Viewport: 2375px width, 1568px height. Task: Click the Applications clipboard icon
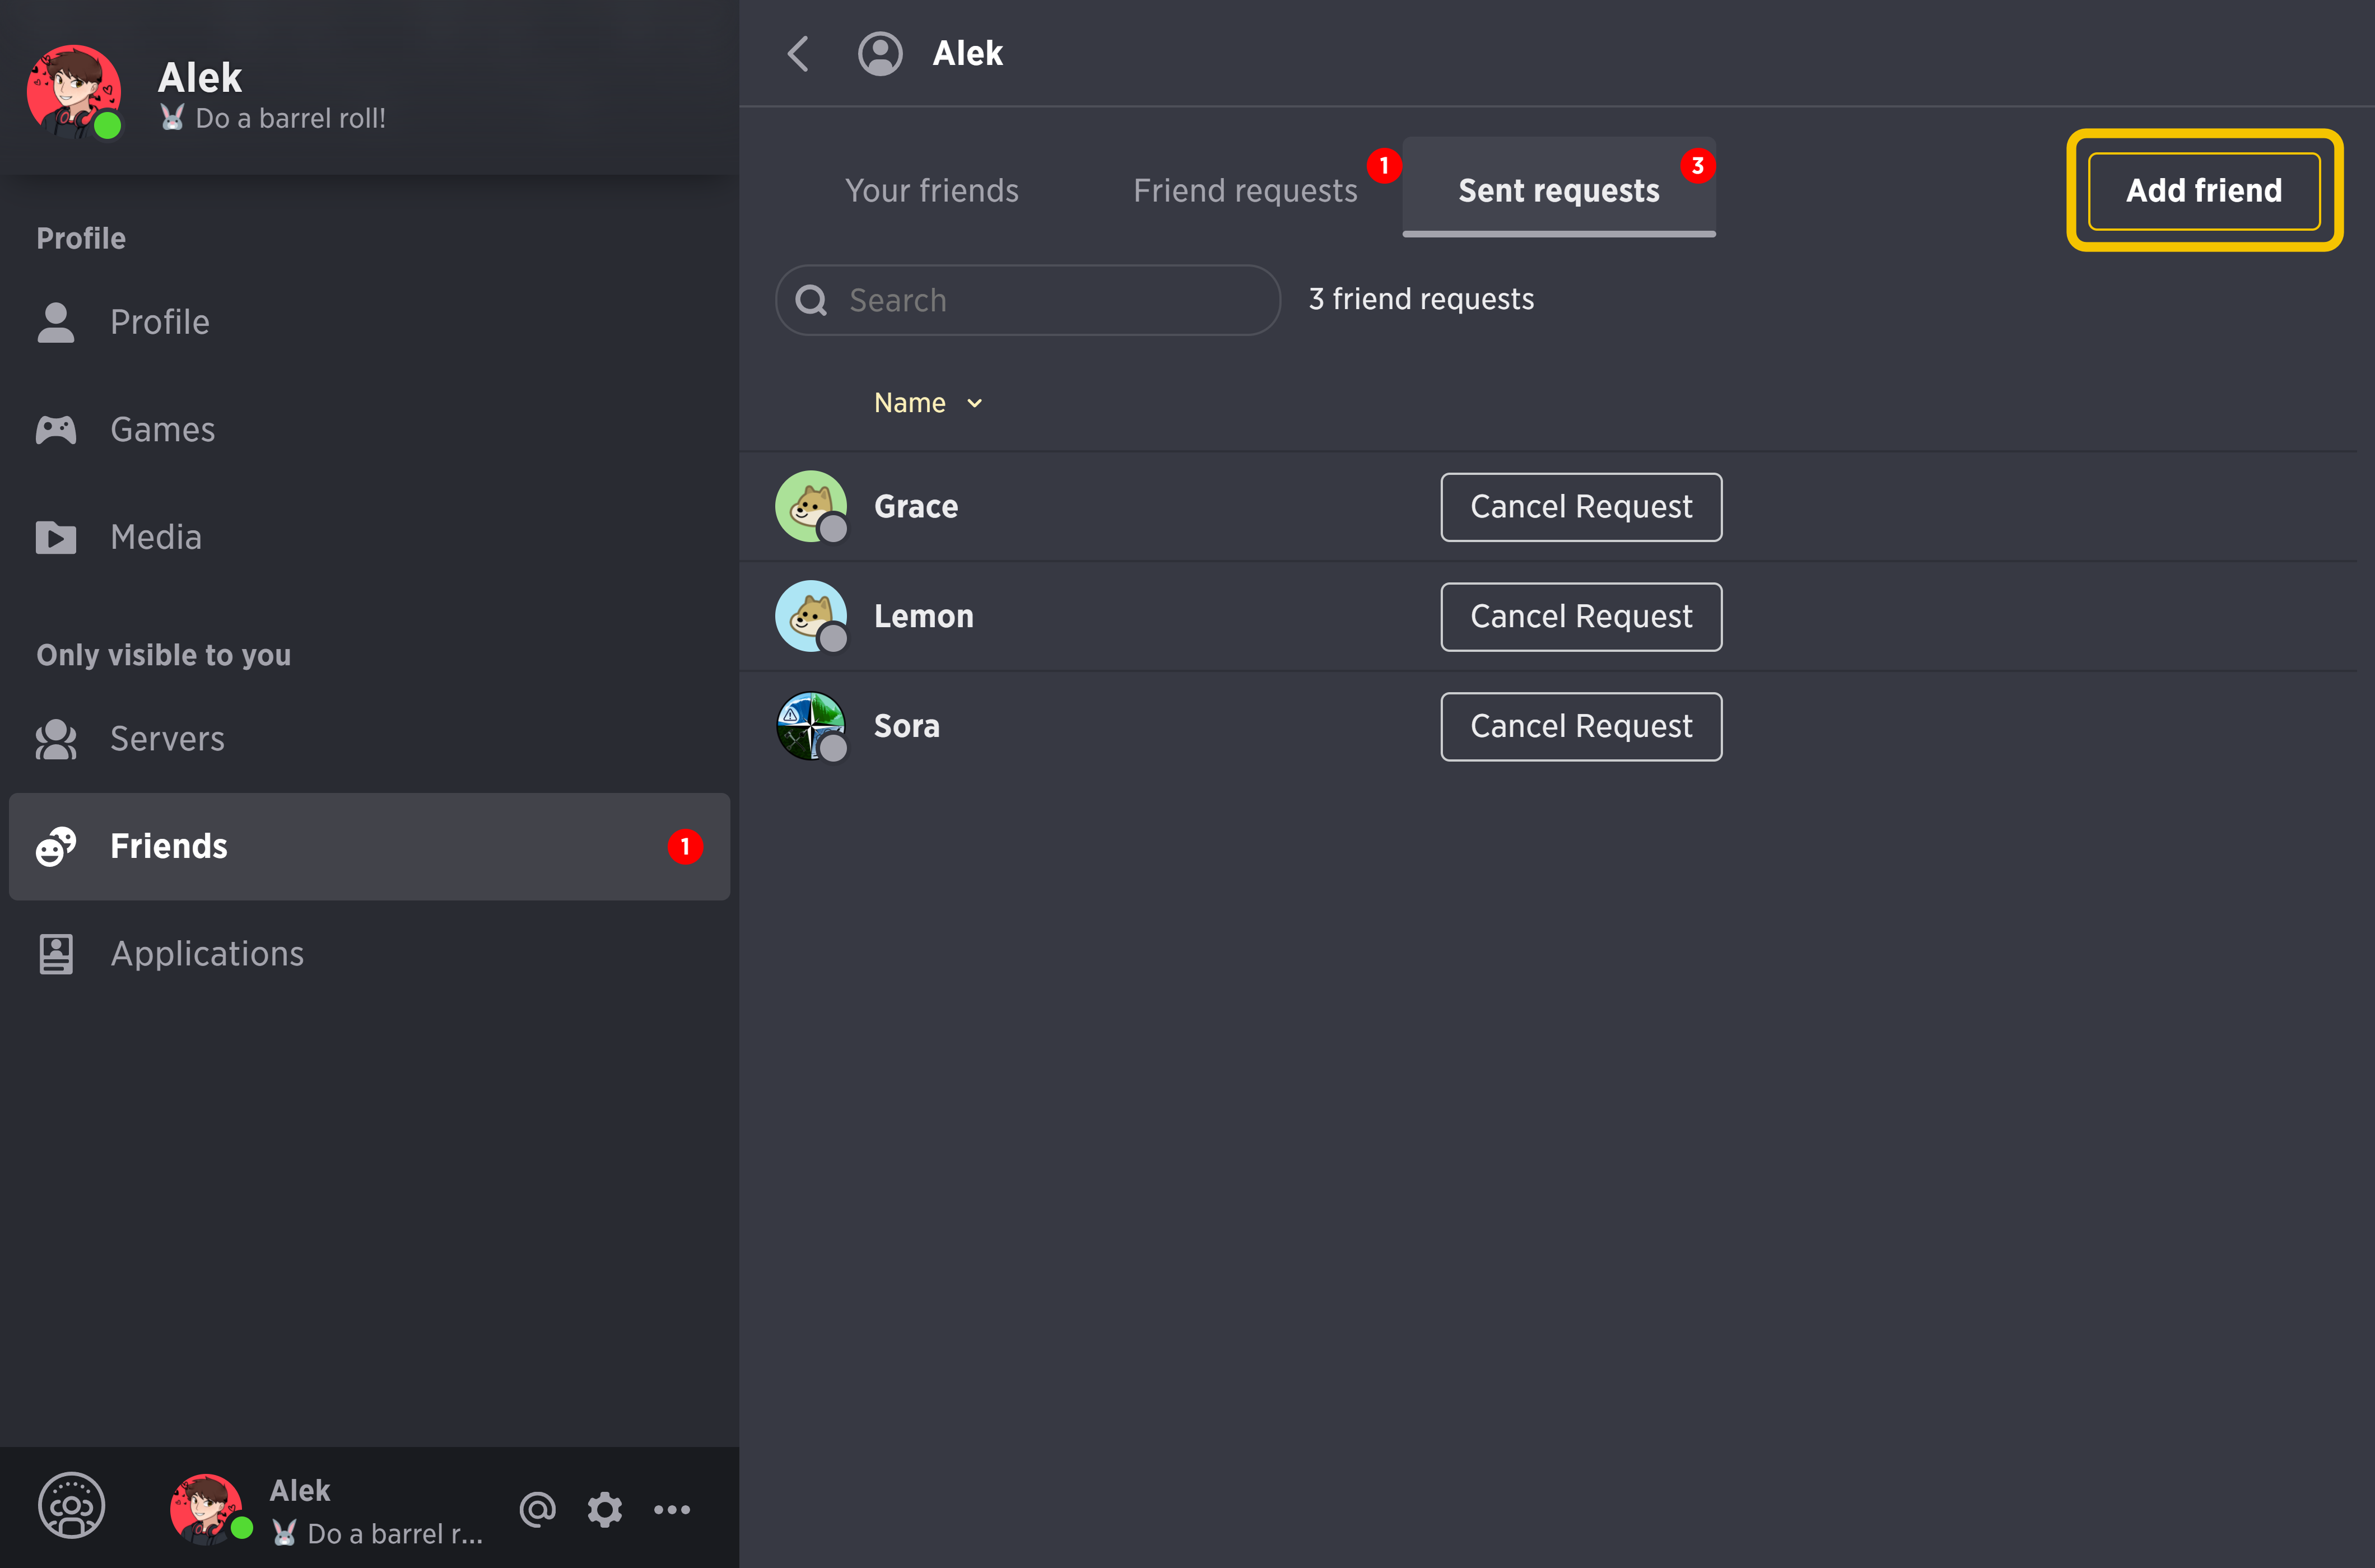click(56, 954)
